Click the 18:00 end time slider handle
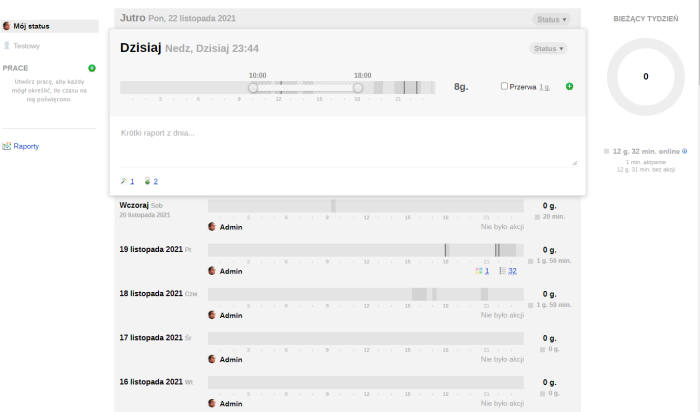The width and height of the screenshot is (700, 412). (x=358, y=88)
